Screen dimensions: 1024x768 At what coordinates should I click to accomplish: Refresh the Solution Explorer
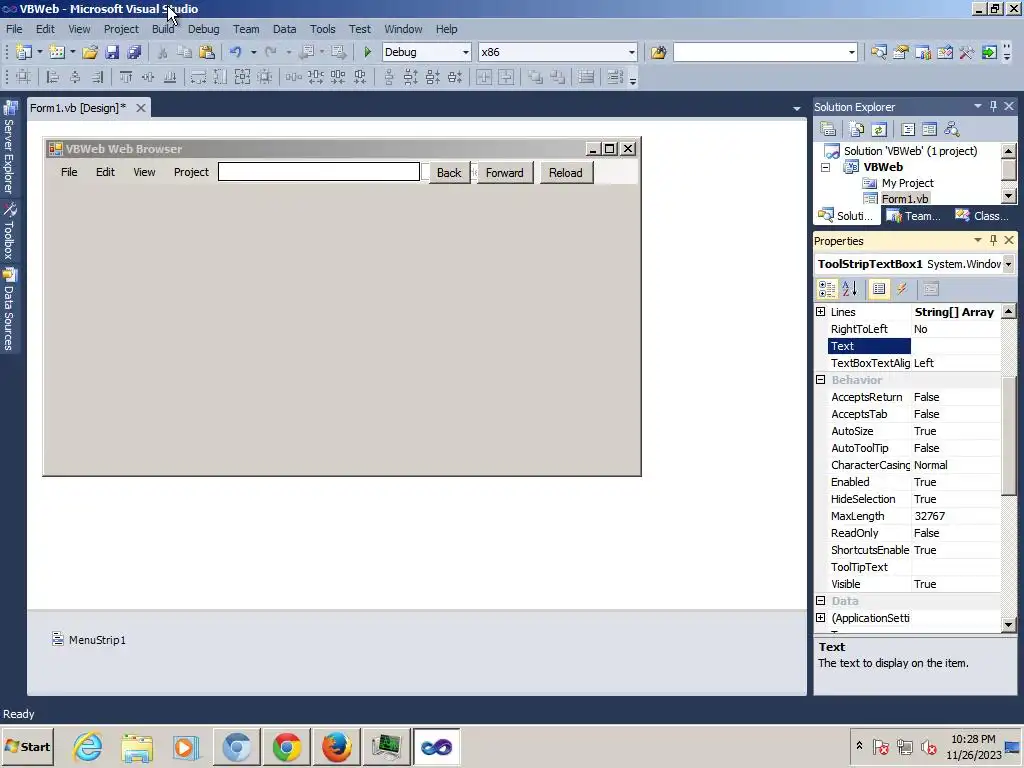[879, 129]
